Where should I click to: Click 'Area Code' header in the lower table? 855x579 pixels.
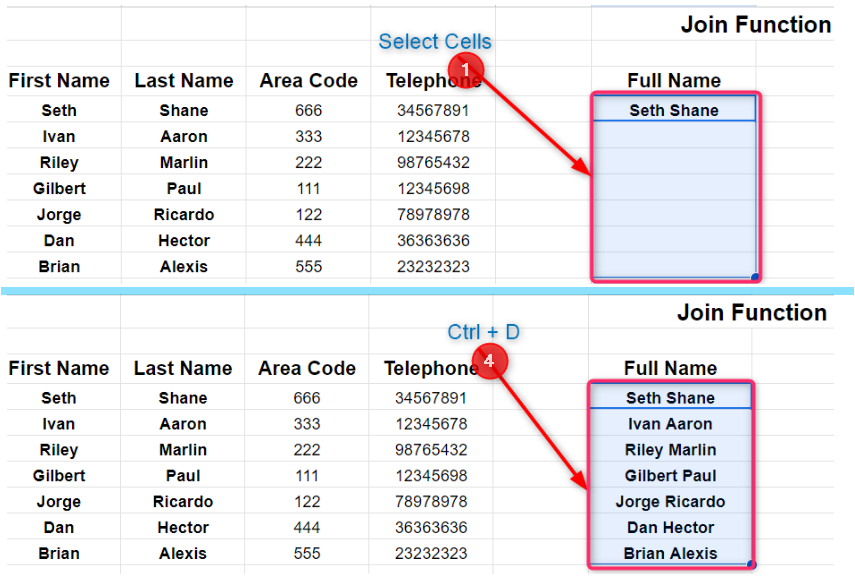point(307,369)
